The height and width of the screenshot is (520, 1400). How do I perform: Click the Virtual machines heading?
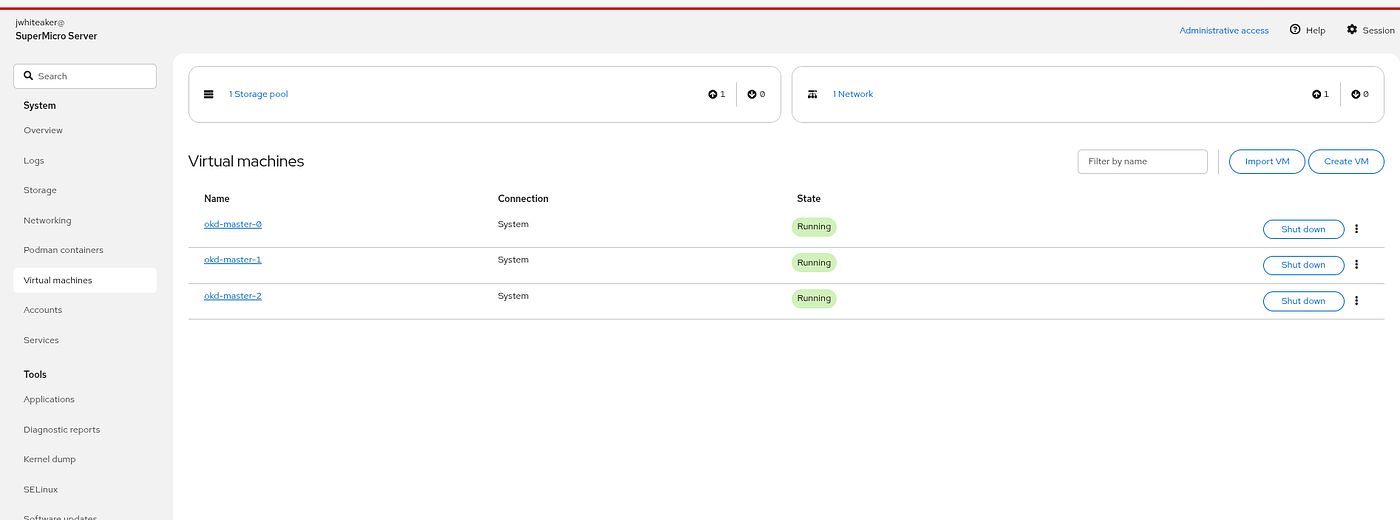(x=246, y=161)
